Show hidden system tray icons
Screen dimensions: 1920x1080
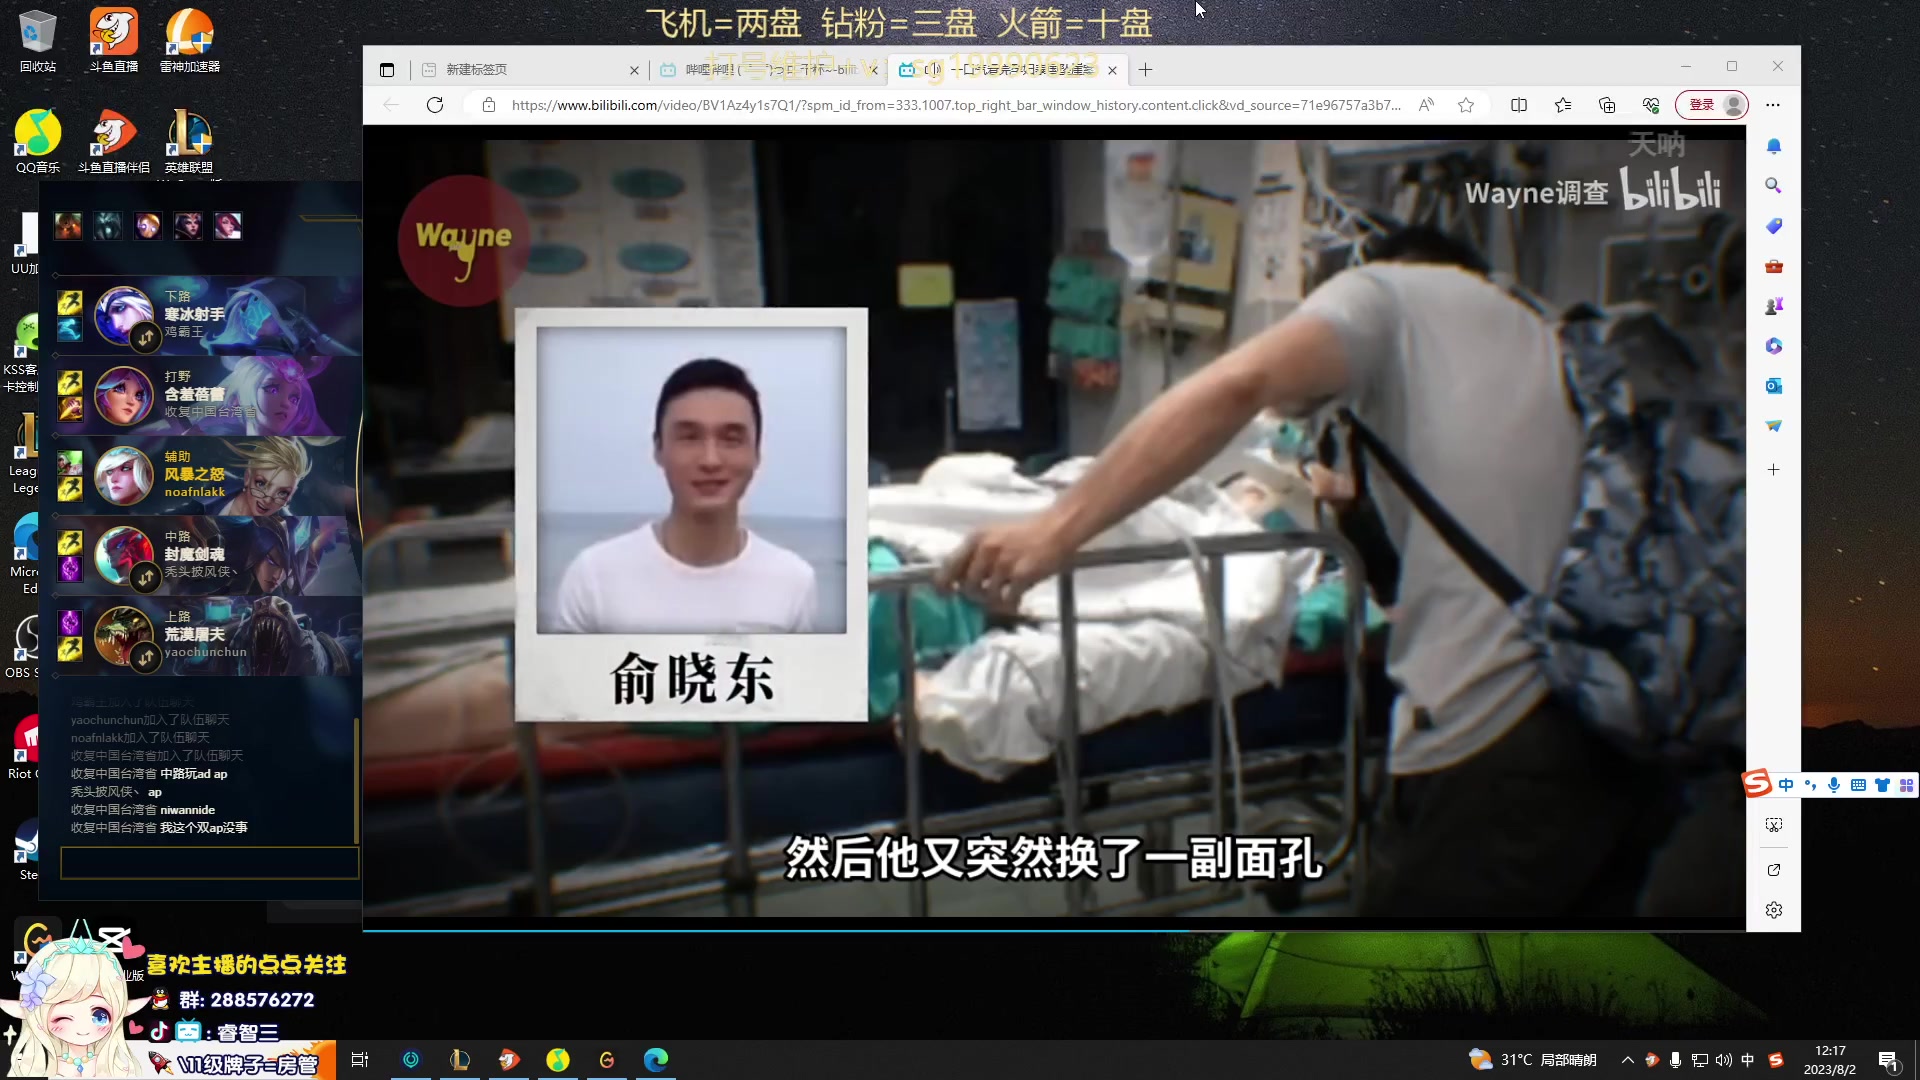[x=1627, y=1060]
